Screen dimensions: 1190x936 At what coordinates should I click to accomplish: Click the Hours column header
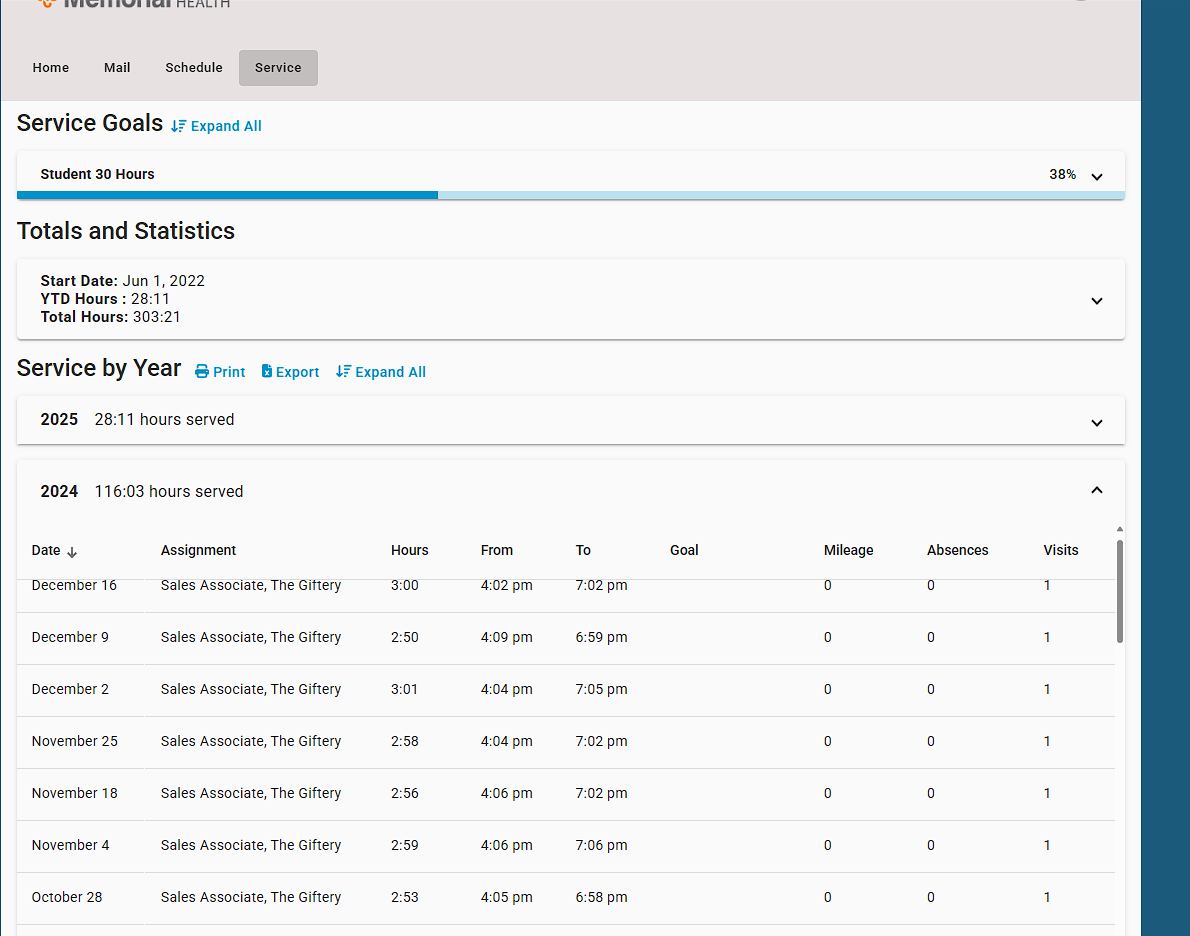409,550
